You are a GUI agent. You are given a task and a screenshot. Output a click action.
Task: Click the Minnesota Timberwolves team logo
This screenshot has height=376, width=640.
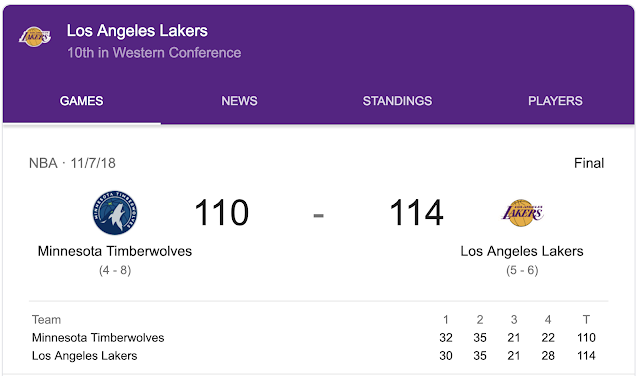click(x=115, y=212)
